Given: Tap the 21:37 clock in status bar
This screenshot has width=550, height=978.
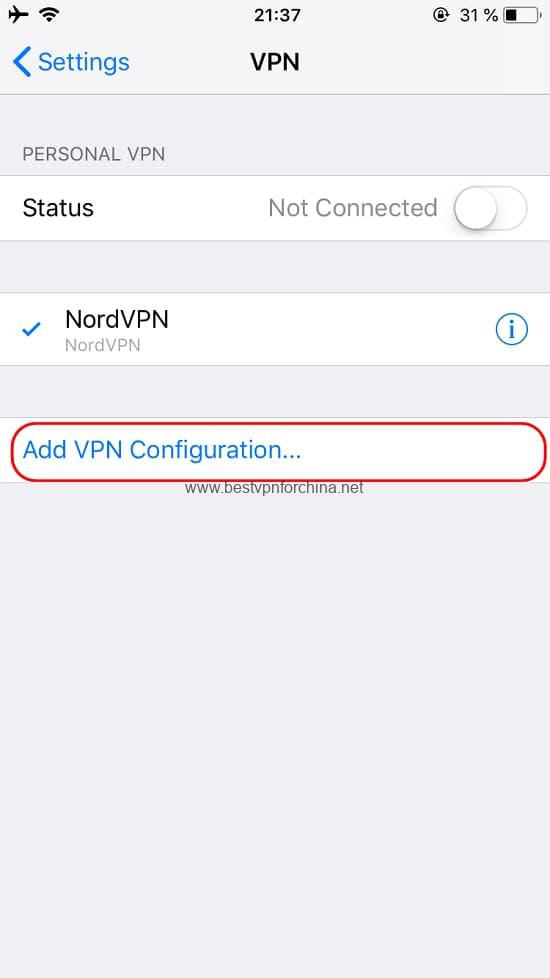Looking at the screenshot, I should coord(275,15).
